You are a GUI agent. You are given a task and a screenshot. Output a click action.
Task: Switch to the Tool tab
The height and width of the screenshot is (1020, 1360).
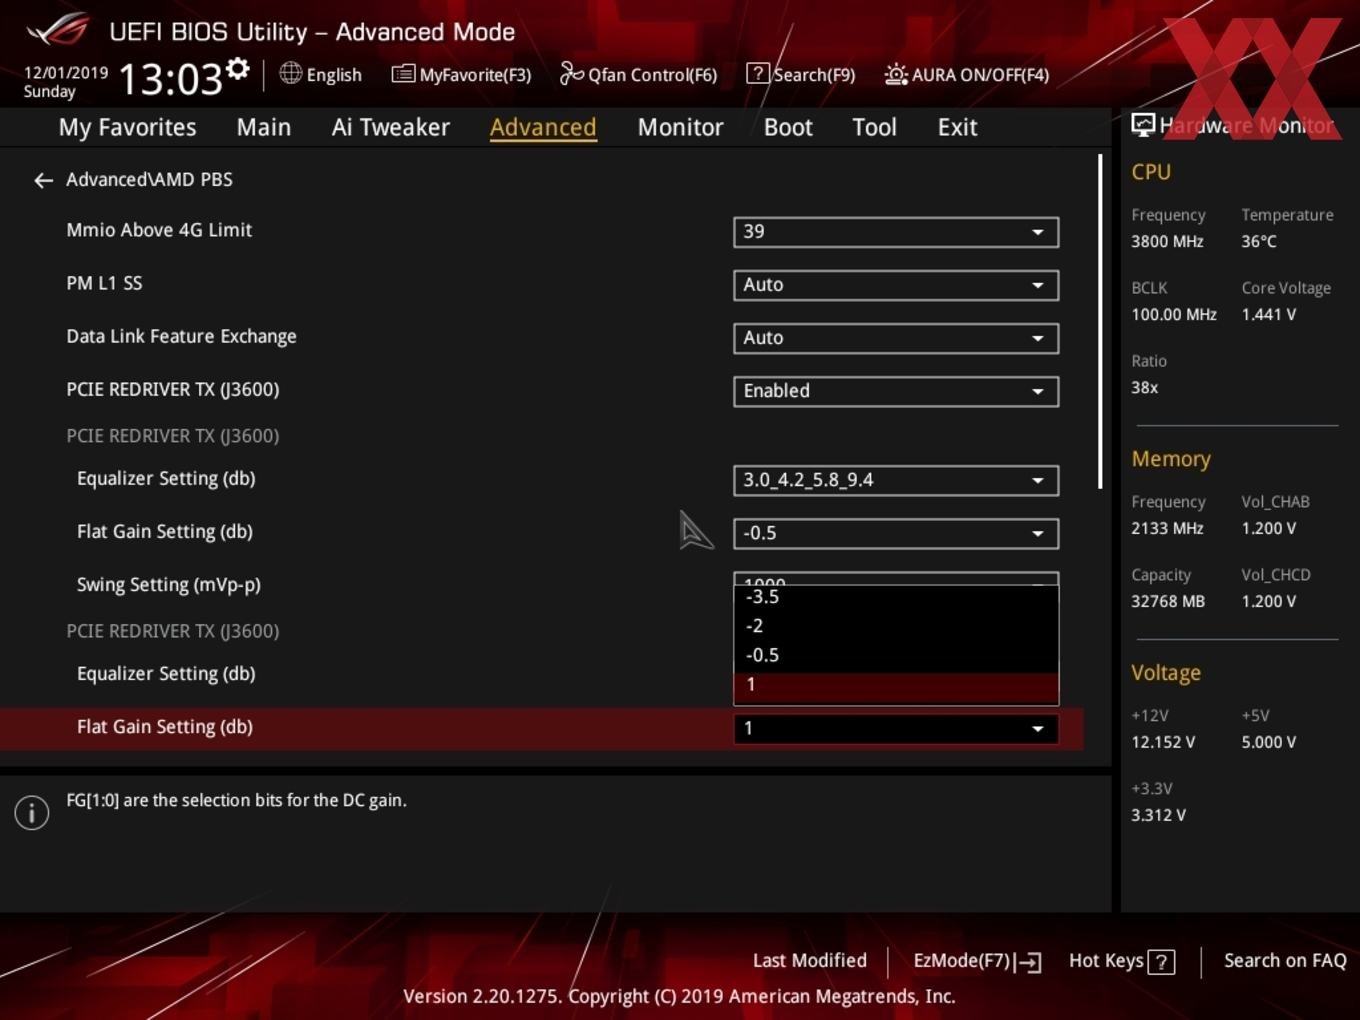[874, 127]
